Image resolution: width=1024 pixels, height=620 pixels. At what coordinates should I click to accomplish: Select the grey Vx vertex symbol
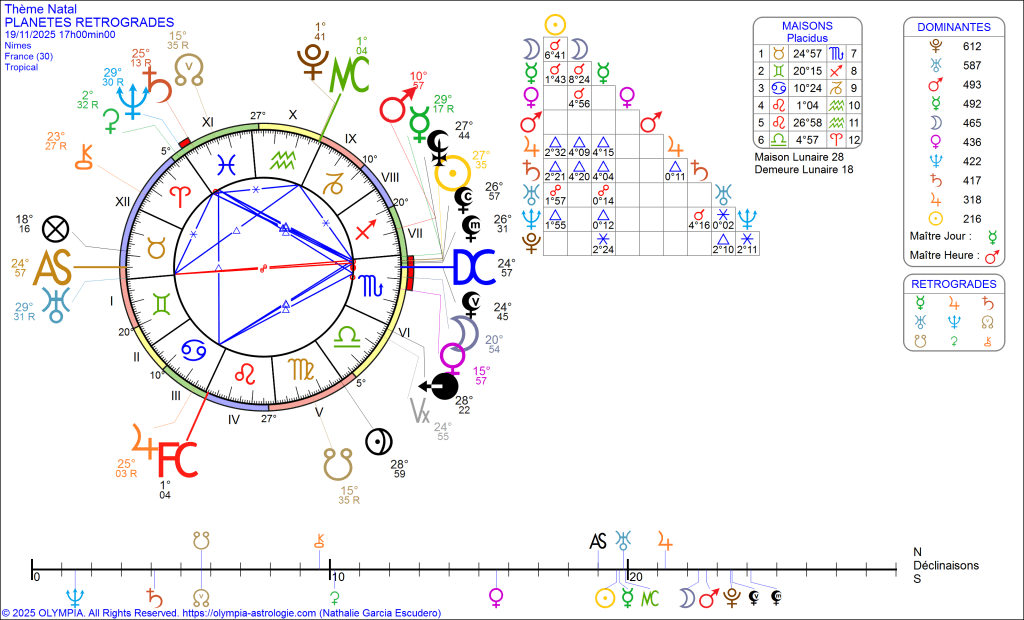pyautogui.click(x=422, y=411)
